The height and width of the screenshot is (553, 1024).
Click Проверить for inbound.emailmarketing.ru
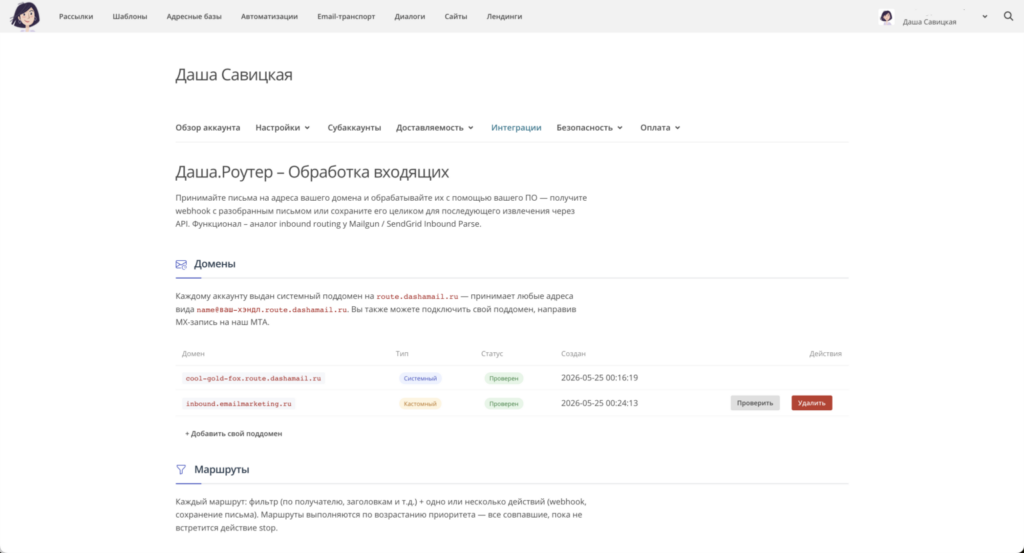755,403
